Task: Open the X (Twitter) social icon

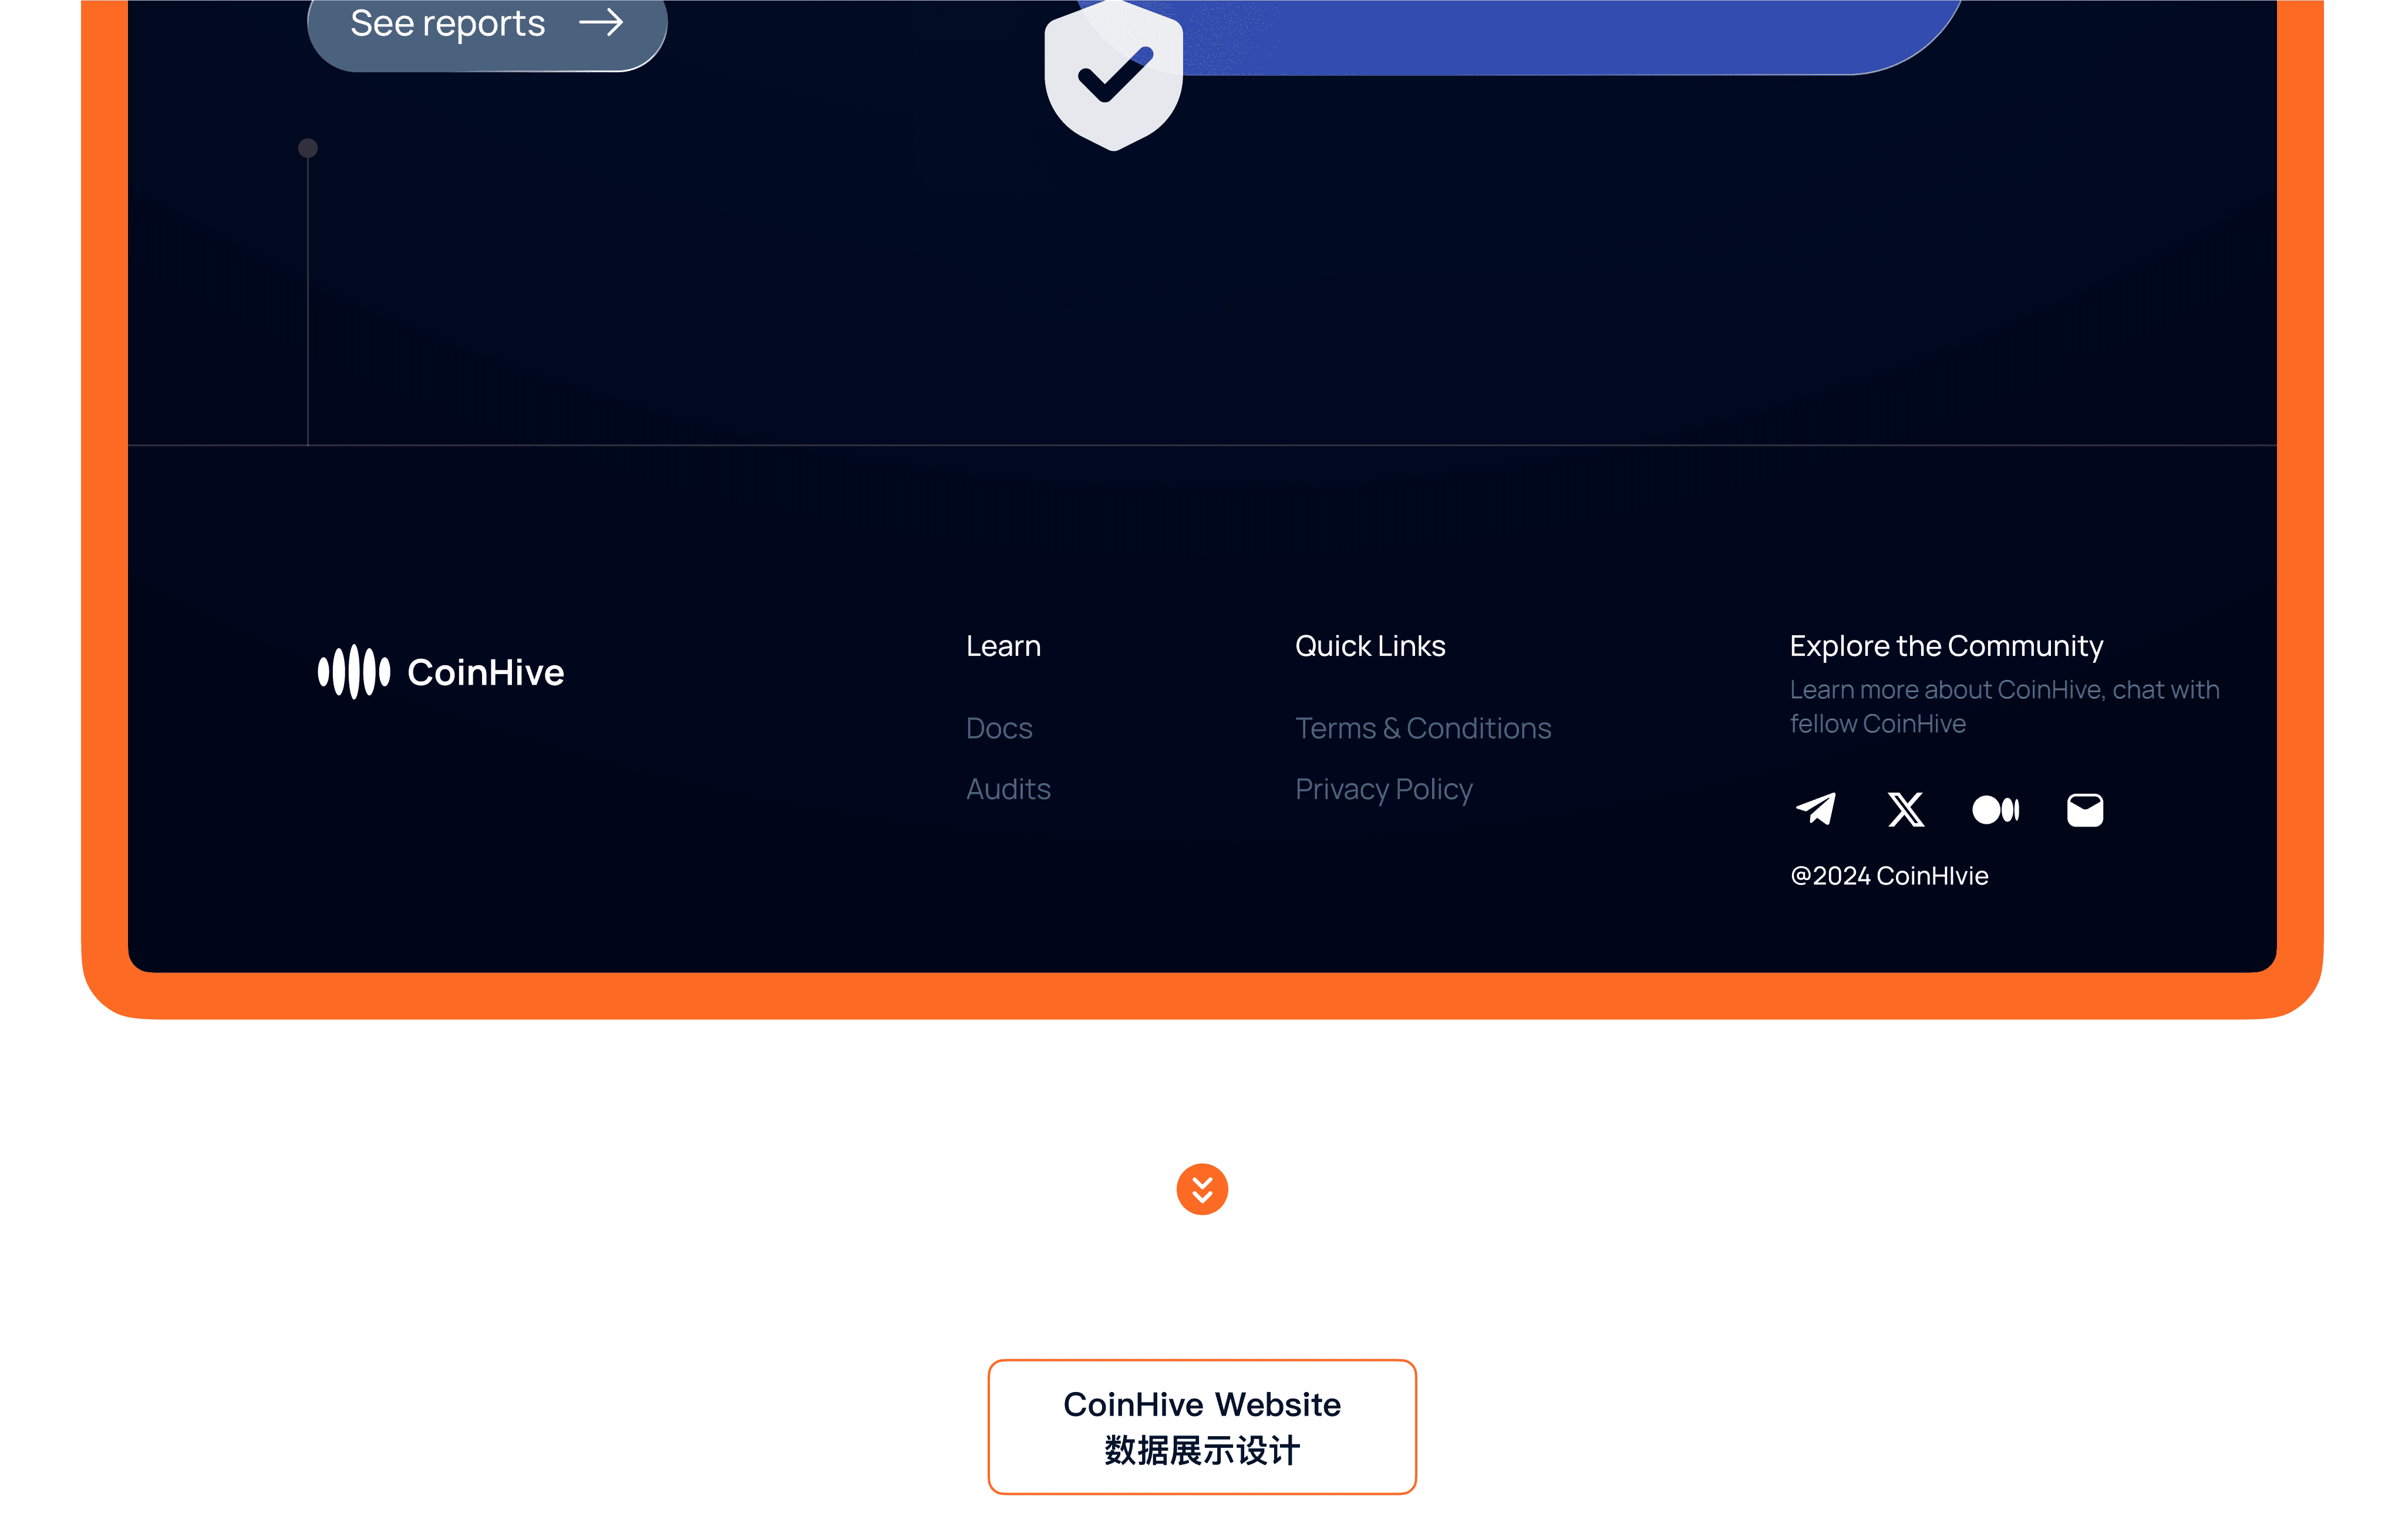Action: point(1905,809)
